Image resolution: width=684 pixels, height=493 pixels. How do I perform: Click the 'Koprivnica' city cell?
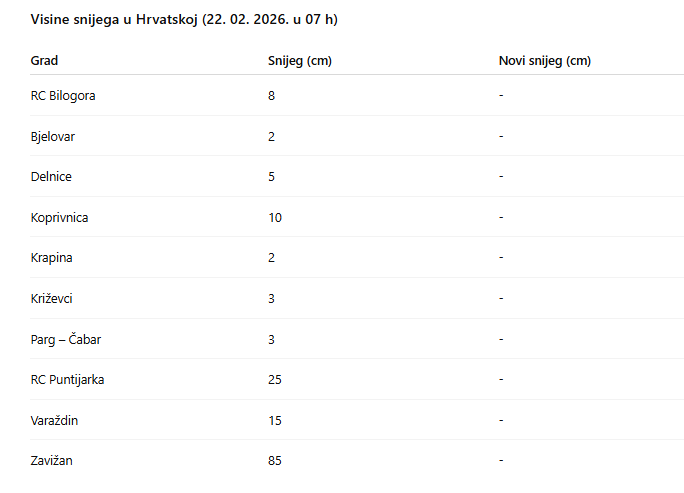pos(59,217)
